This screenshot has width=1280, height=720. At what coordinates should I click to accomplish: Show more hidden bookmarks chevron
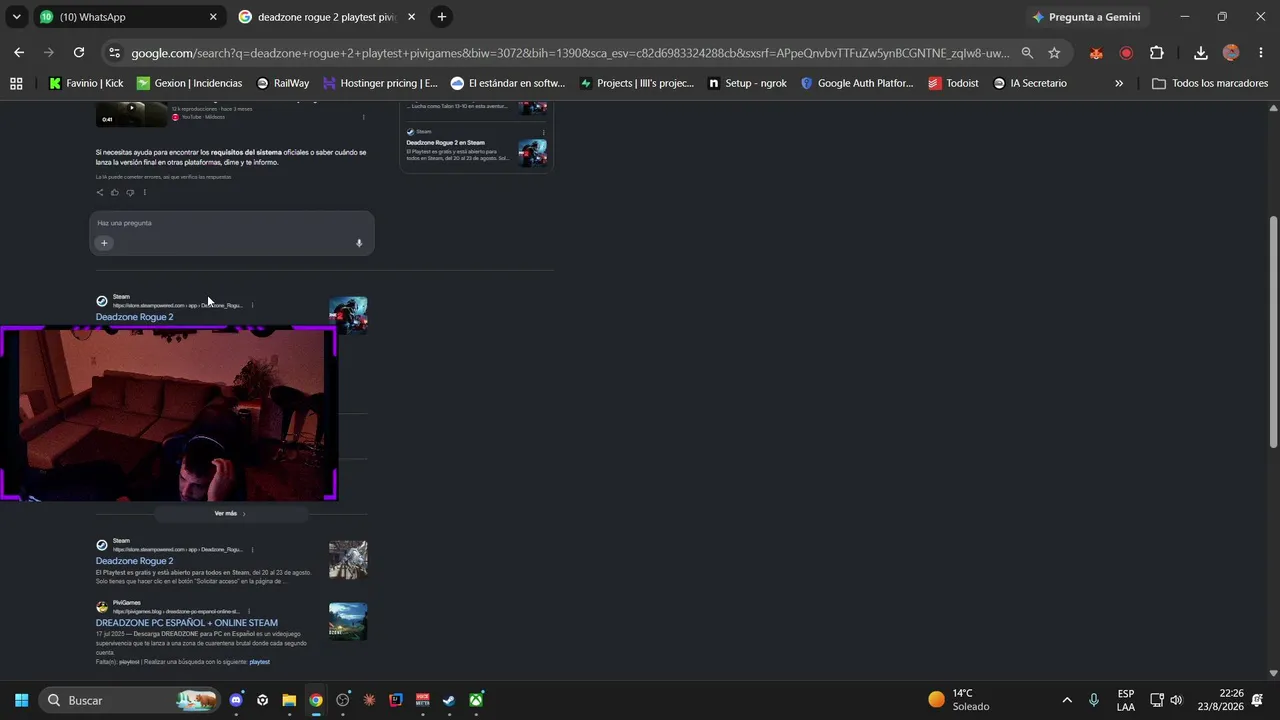point(1119,83)
